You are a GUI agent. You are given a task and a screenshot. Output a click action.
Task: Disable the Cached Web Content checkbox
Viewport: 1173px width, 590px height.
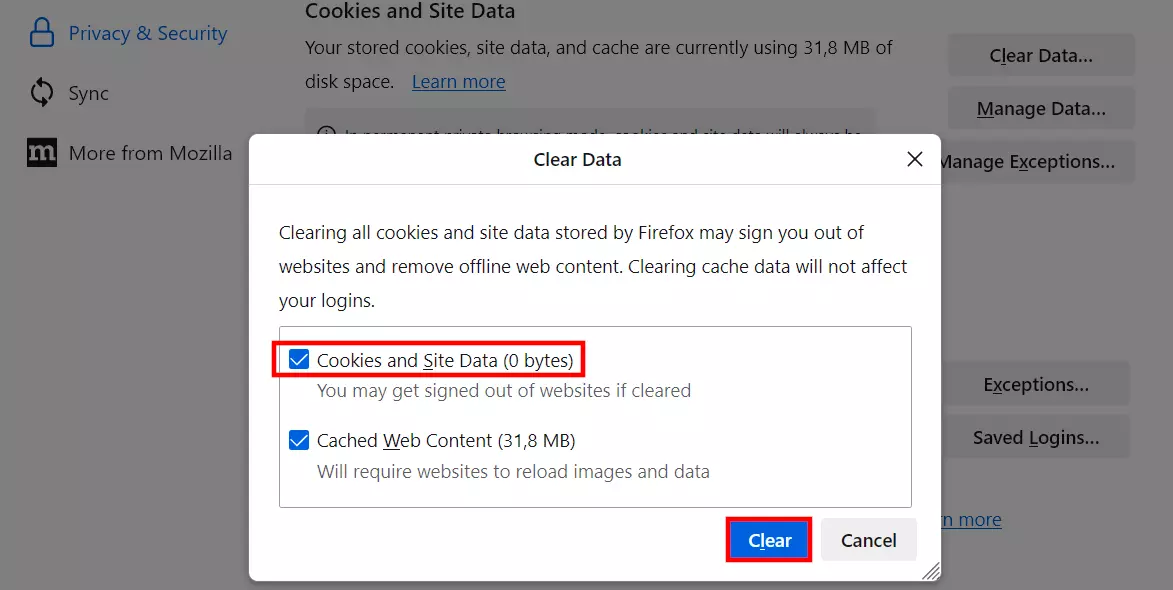point(297,439)
